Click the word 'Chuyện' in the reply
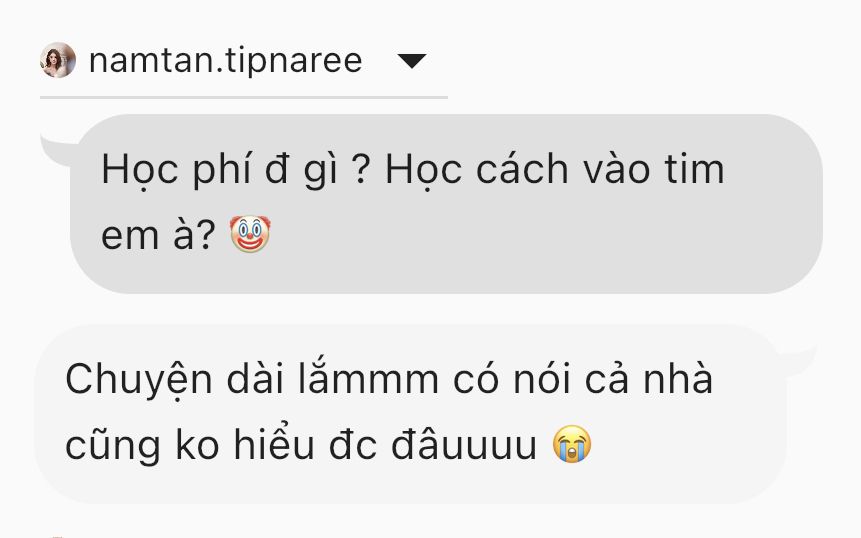 (139, 381)
